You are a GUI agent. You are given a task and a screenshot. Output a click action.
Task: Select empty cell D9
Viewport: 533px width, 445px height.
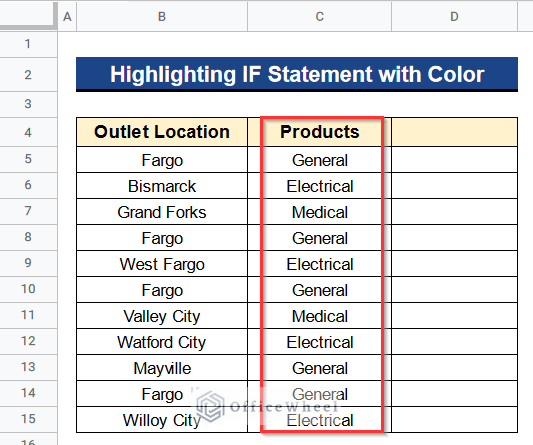(454, 264)
